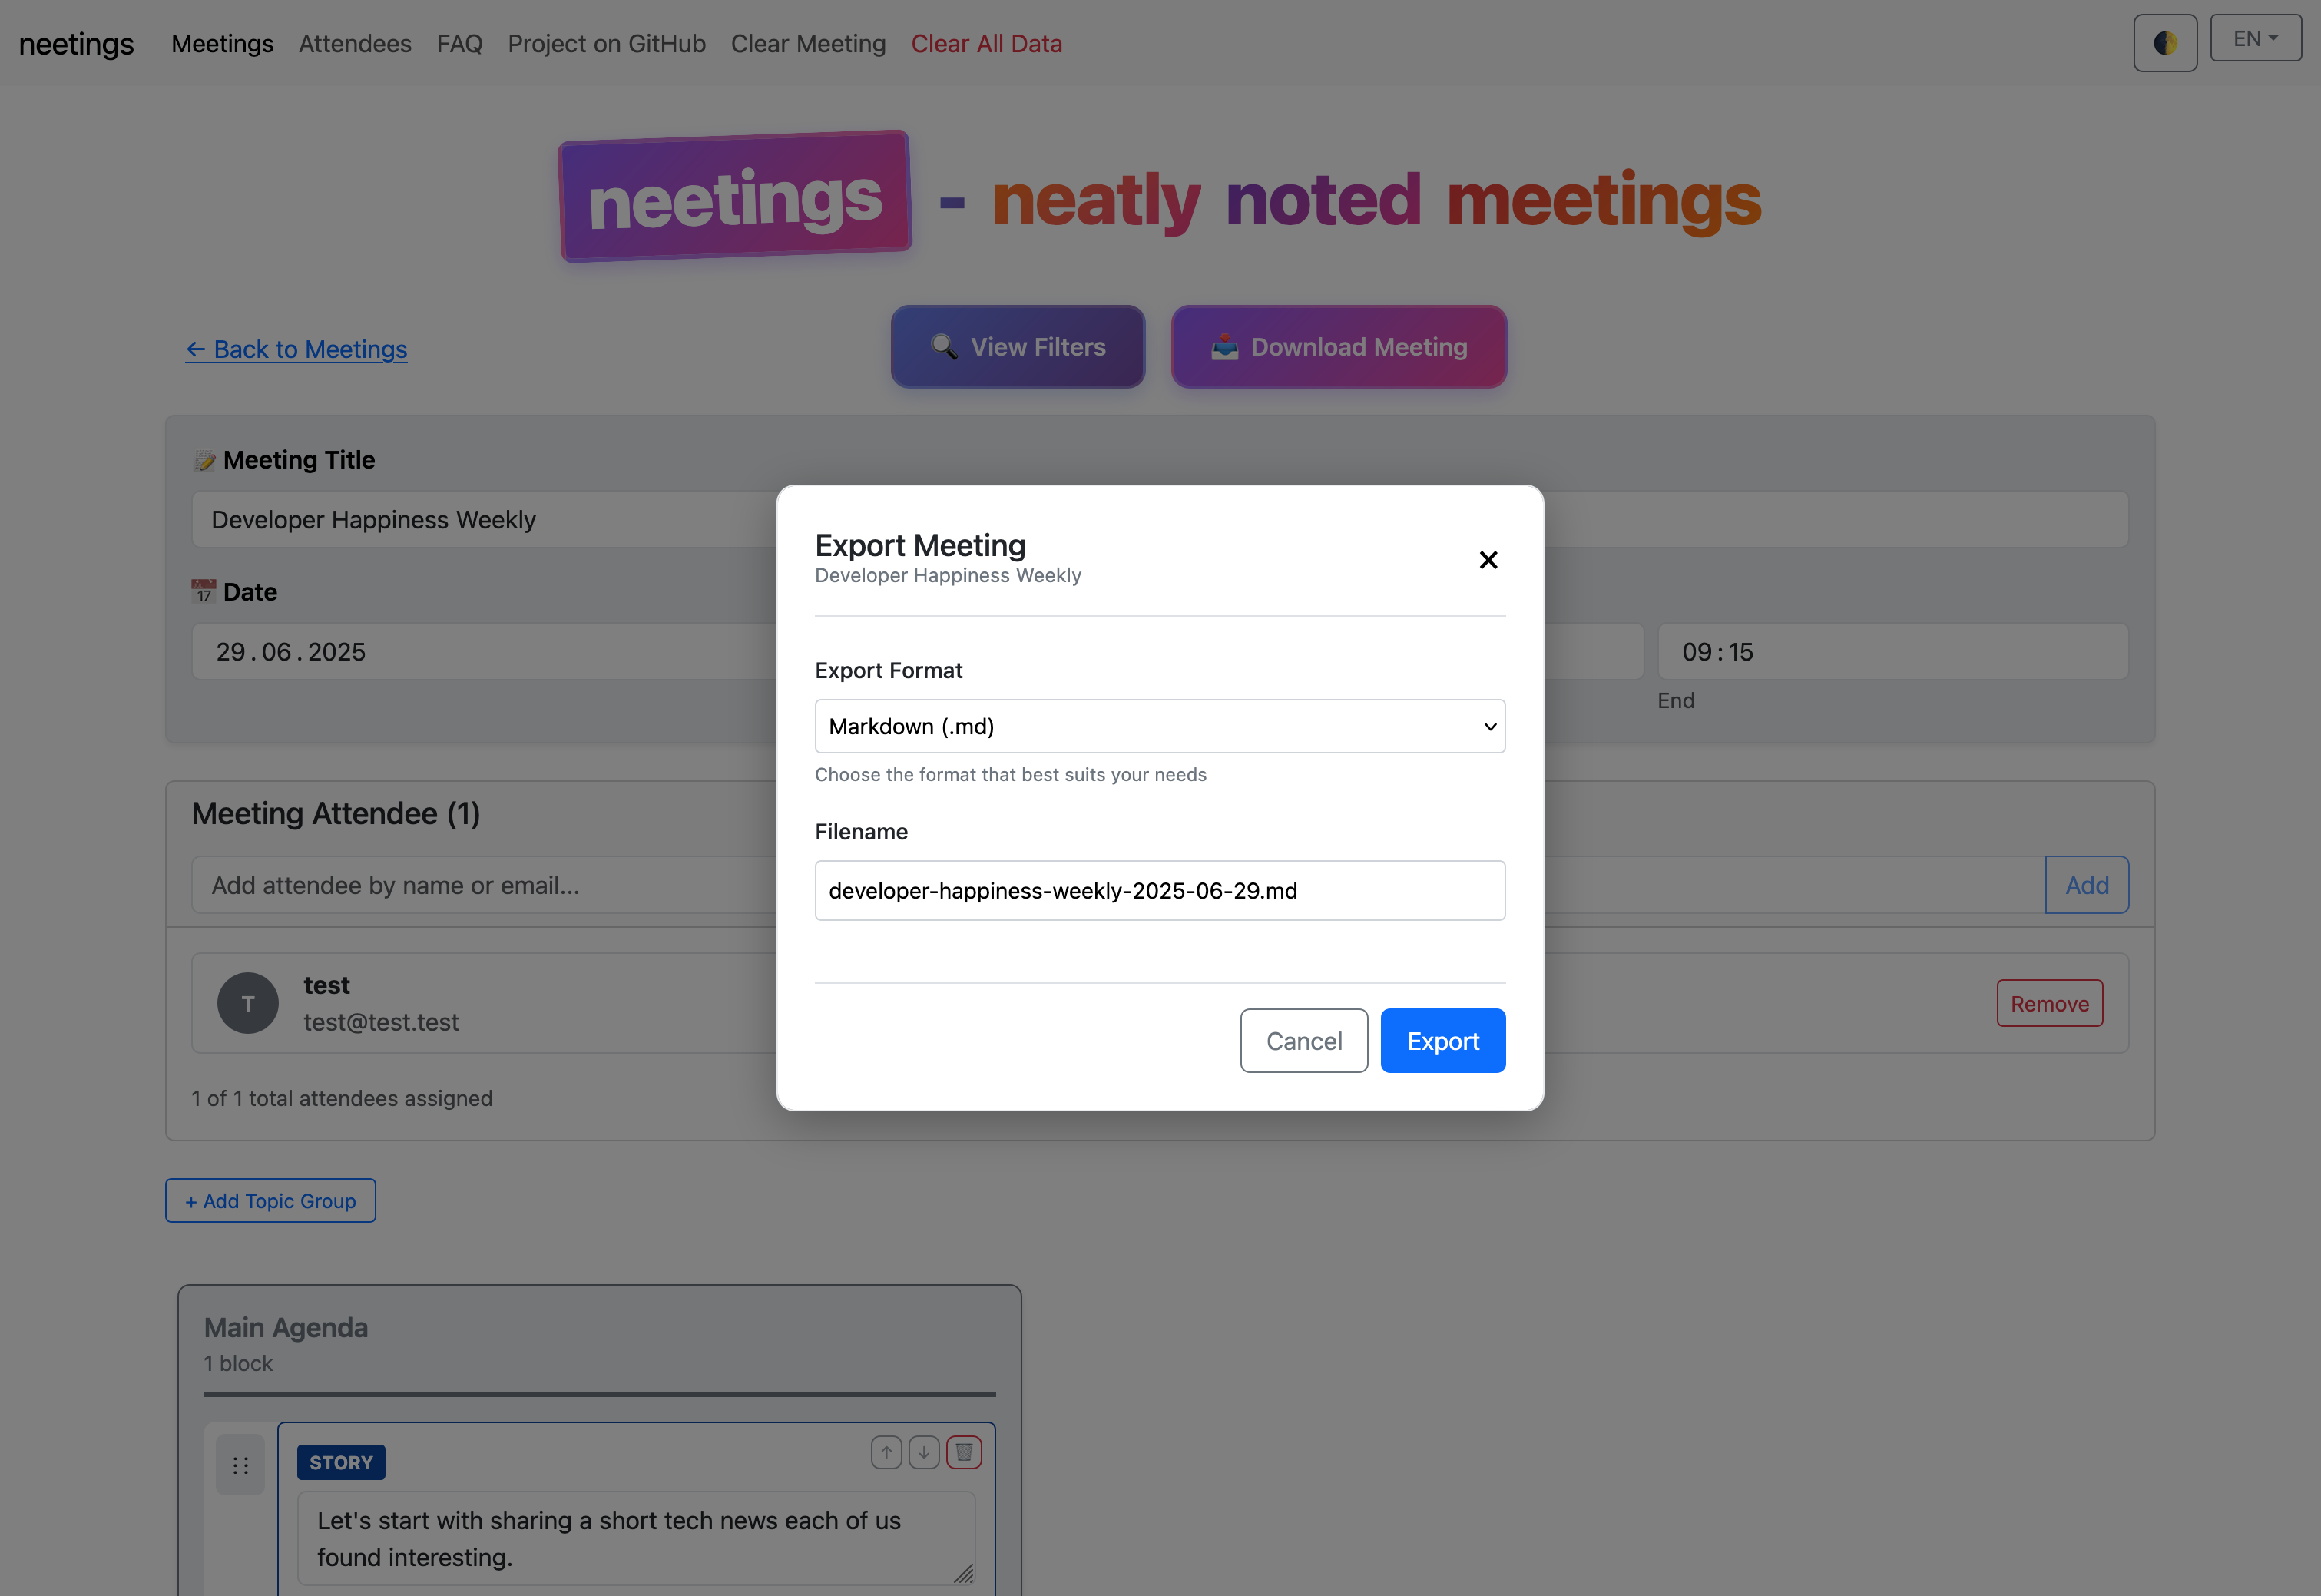2321x1596 pixels.
Task: Open the Attendees nav item
Action: pos(355,43)
